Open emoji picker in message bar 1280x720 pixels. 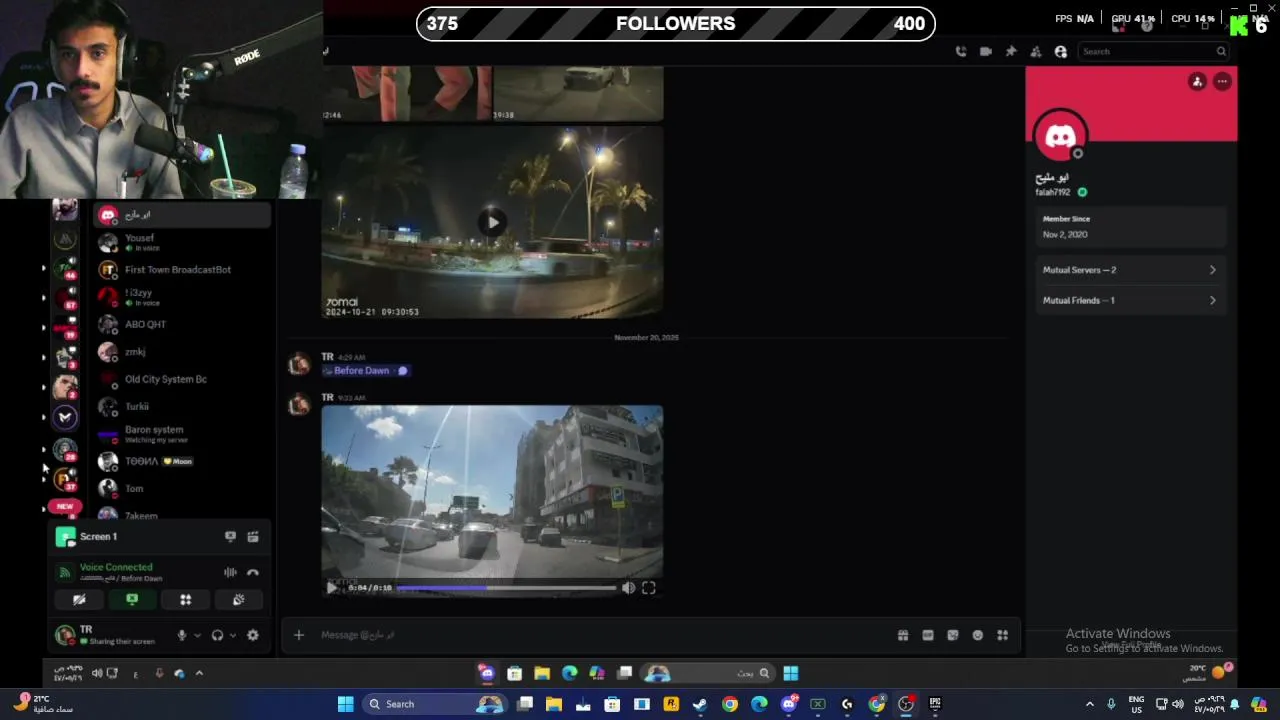[x=978, y=635]
